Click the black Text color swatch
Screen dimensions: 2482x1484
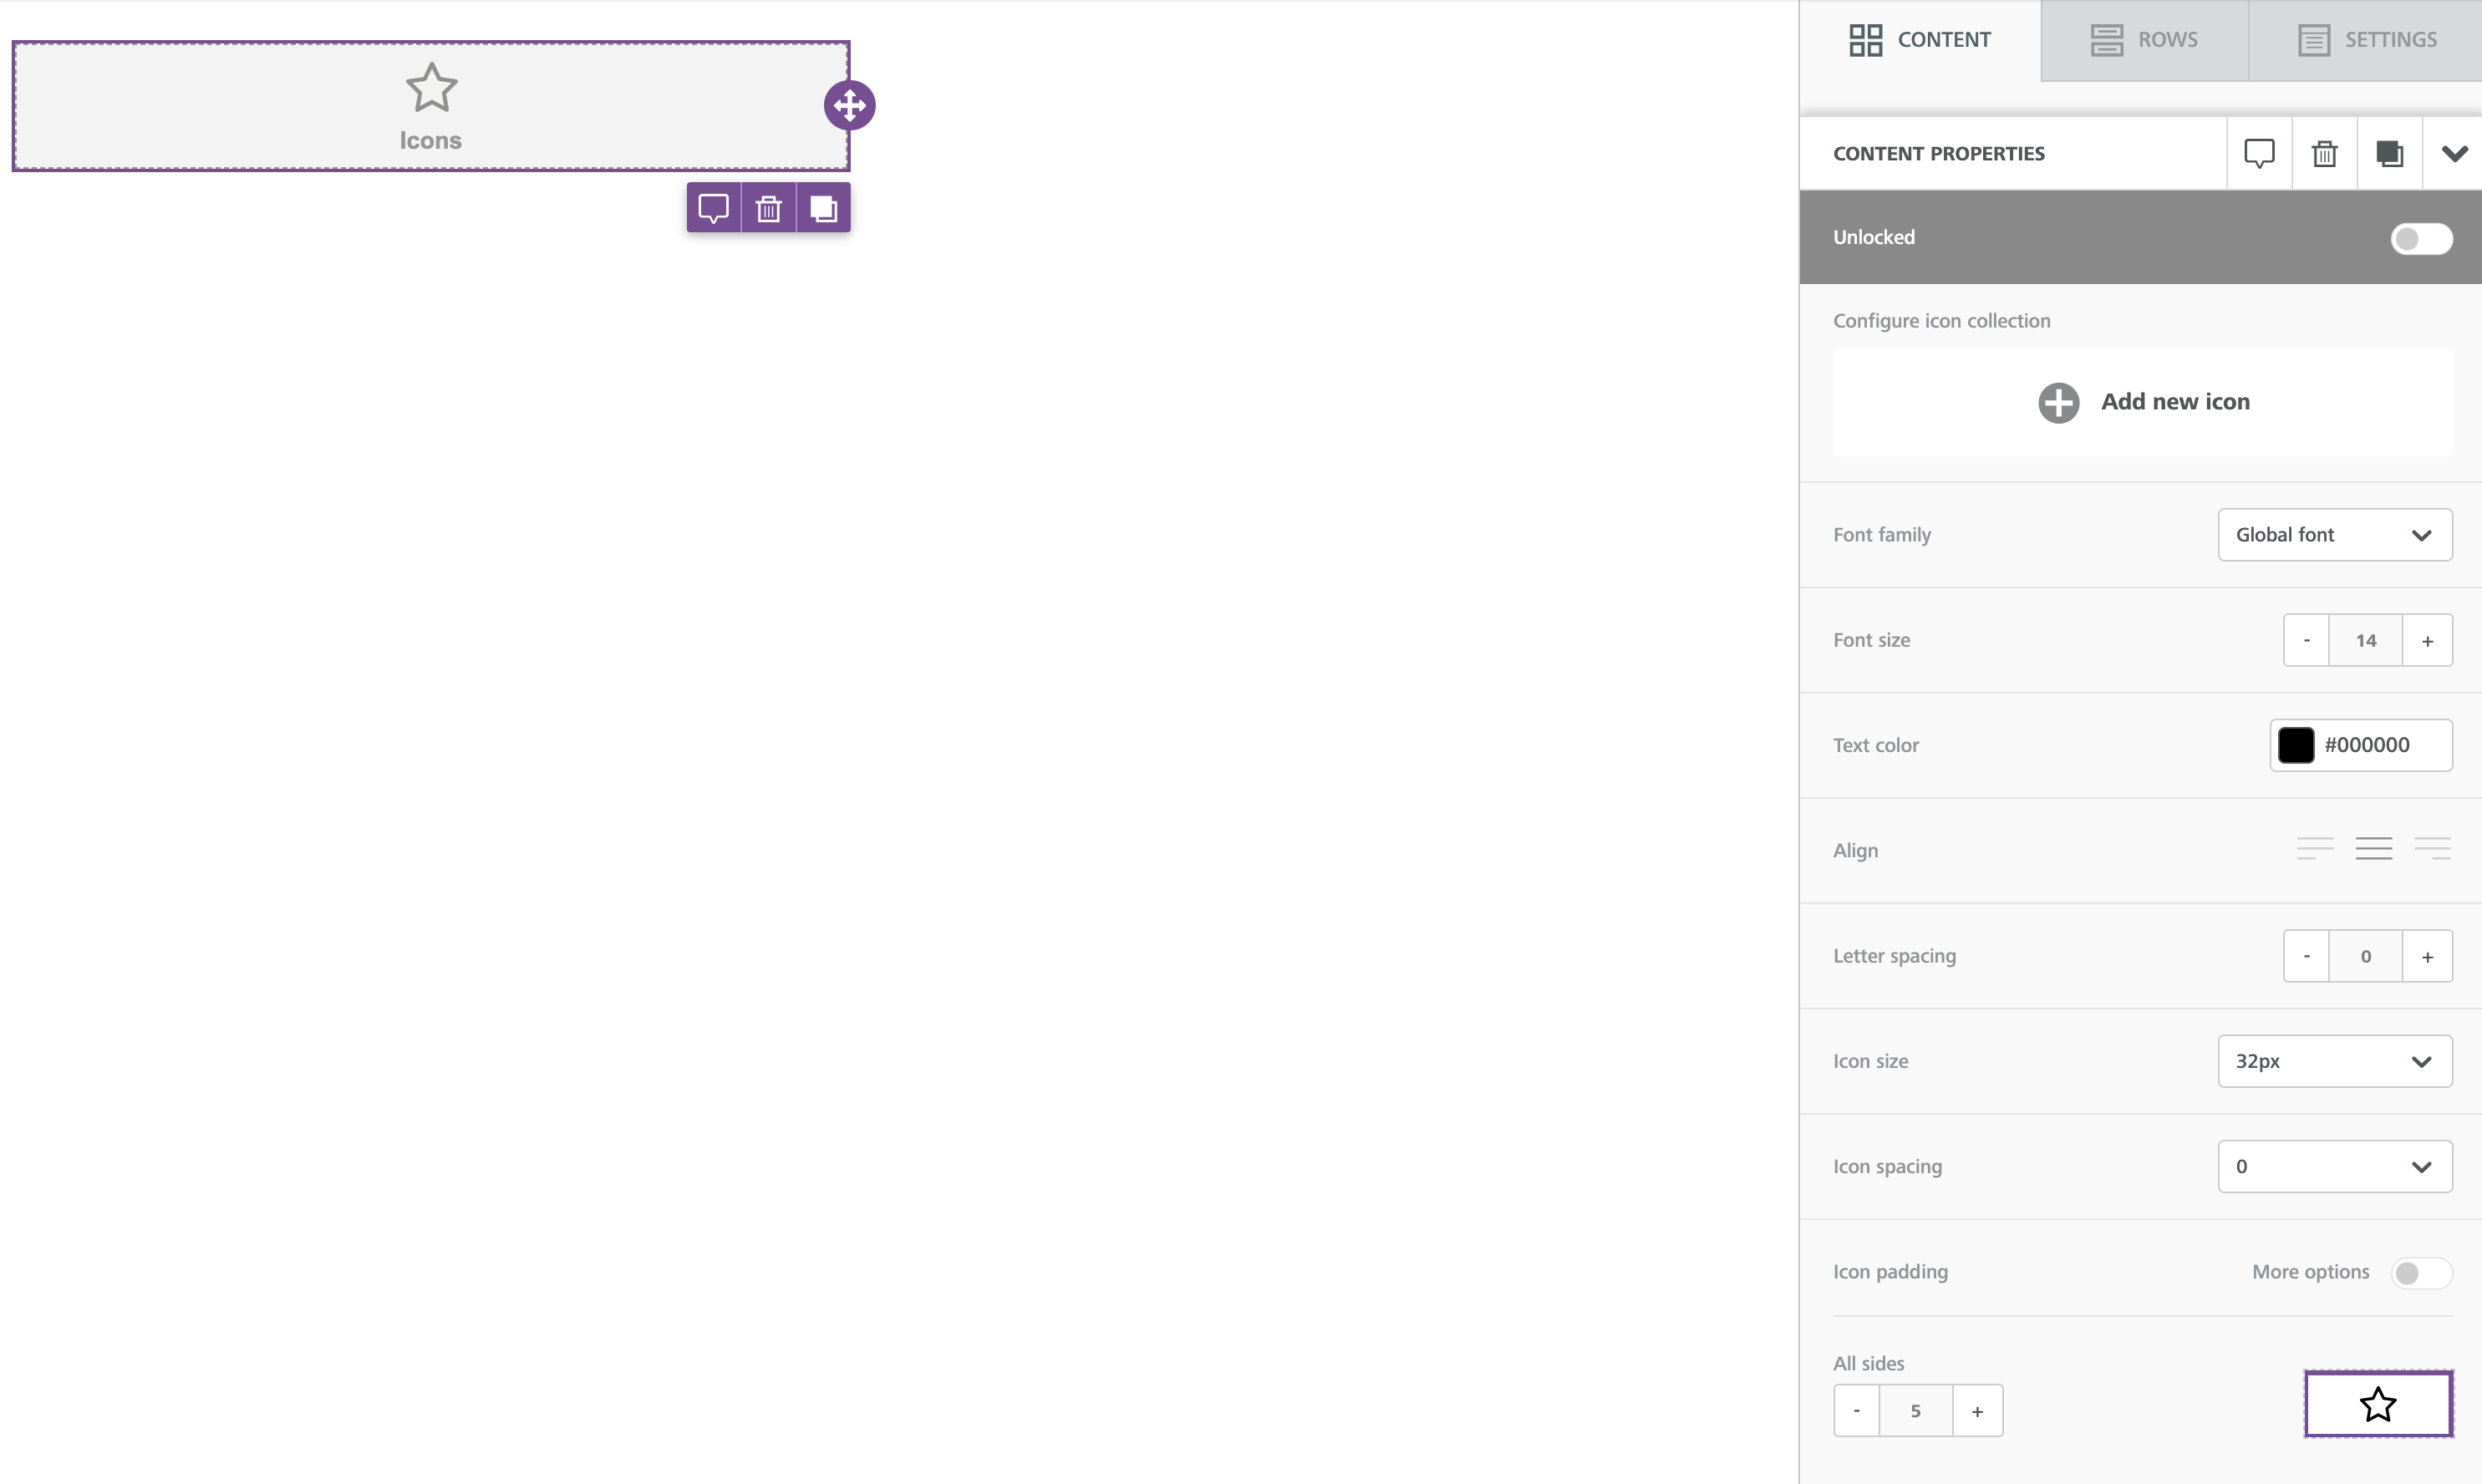point(2295,745)
